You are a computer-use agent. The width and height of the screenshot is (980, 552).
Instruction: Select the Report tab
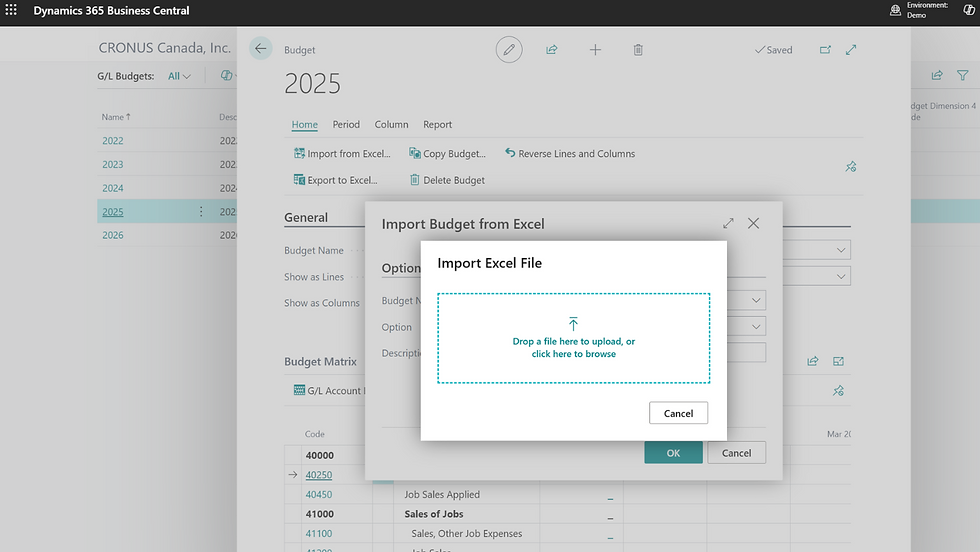tap(438, 124)
